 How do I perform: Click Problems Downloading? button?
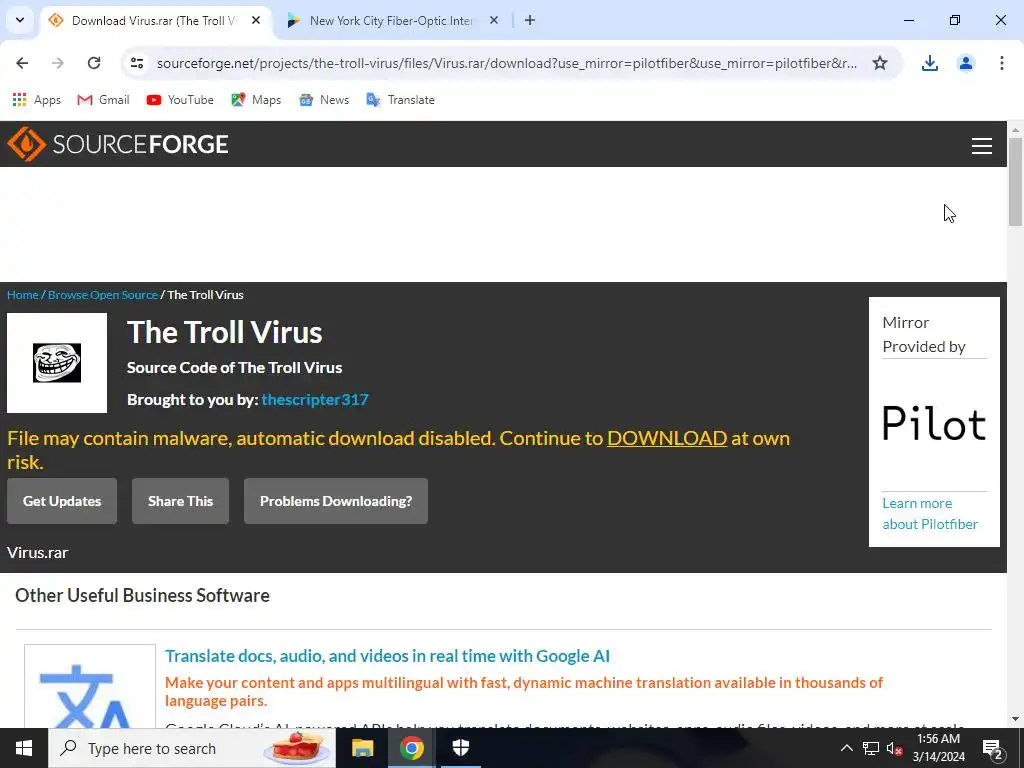[x=336, y=501]
